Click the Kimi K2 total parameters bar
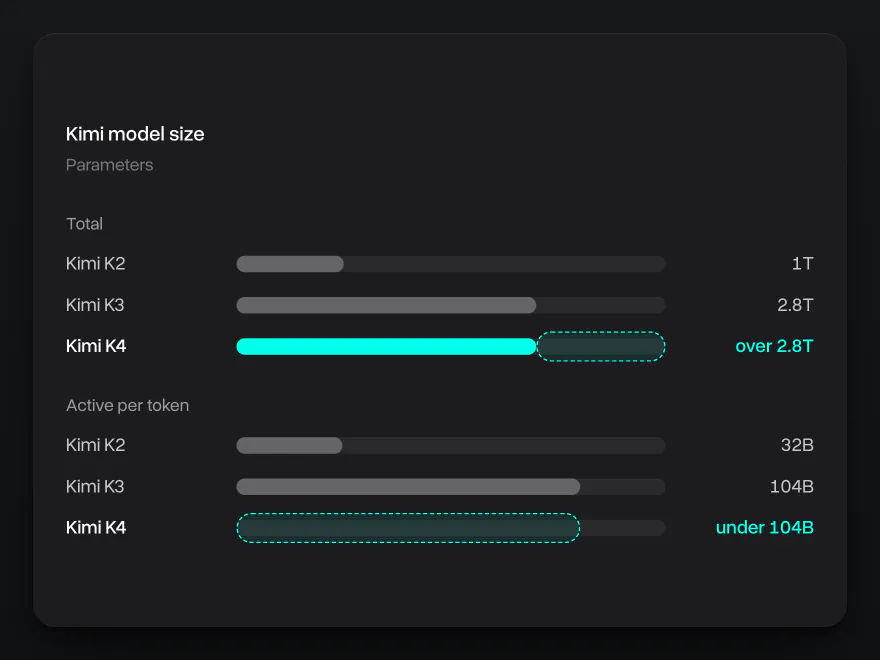Screen dimensions: 880x660 tap(290, 264)
